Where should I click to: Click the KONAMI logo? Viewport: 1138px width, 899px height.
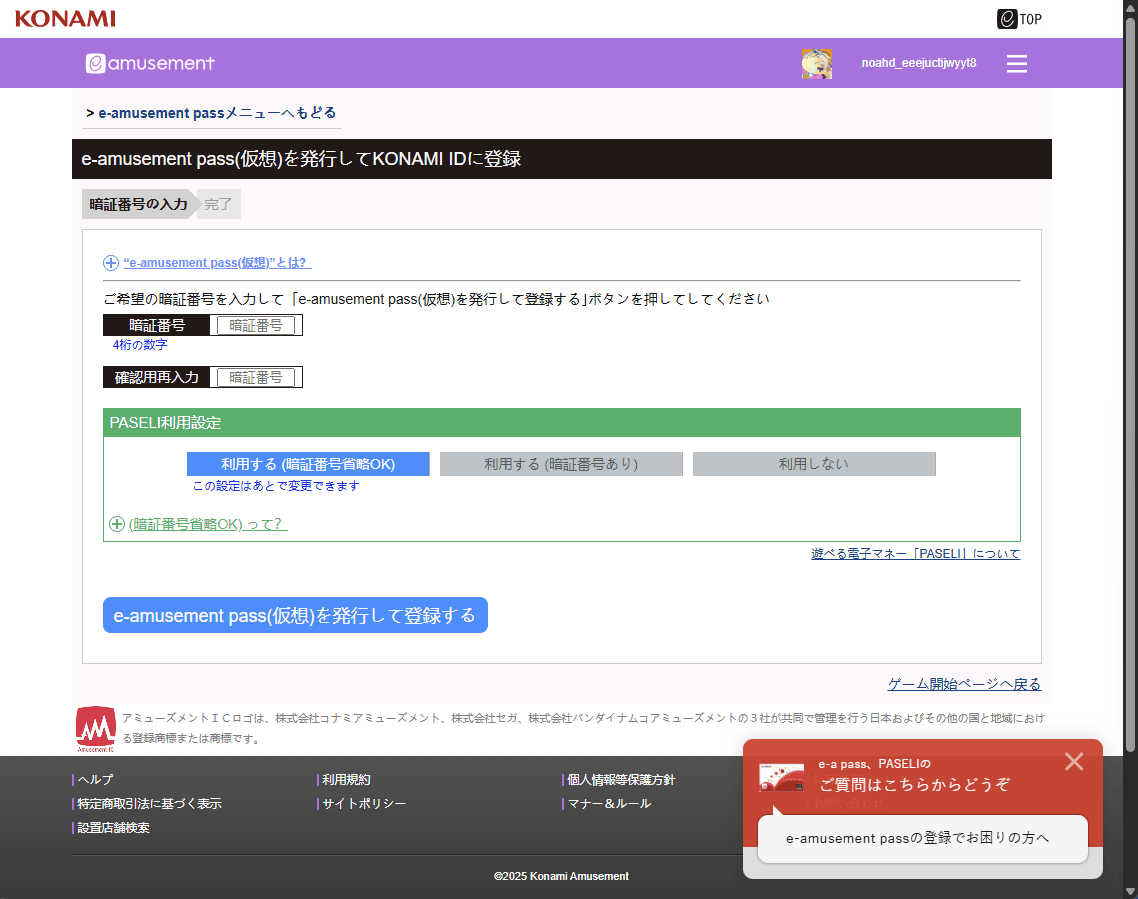(65, 18)
